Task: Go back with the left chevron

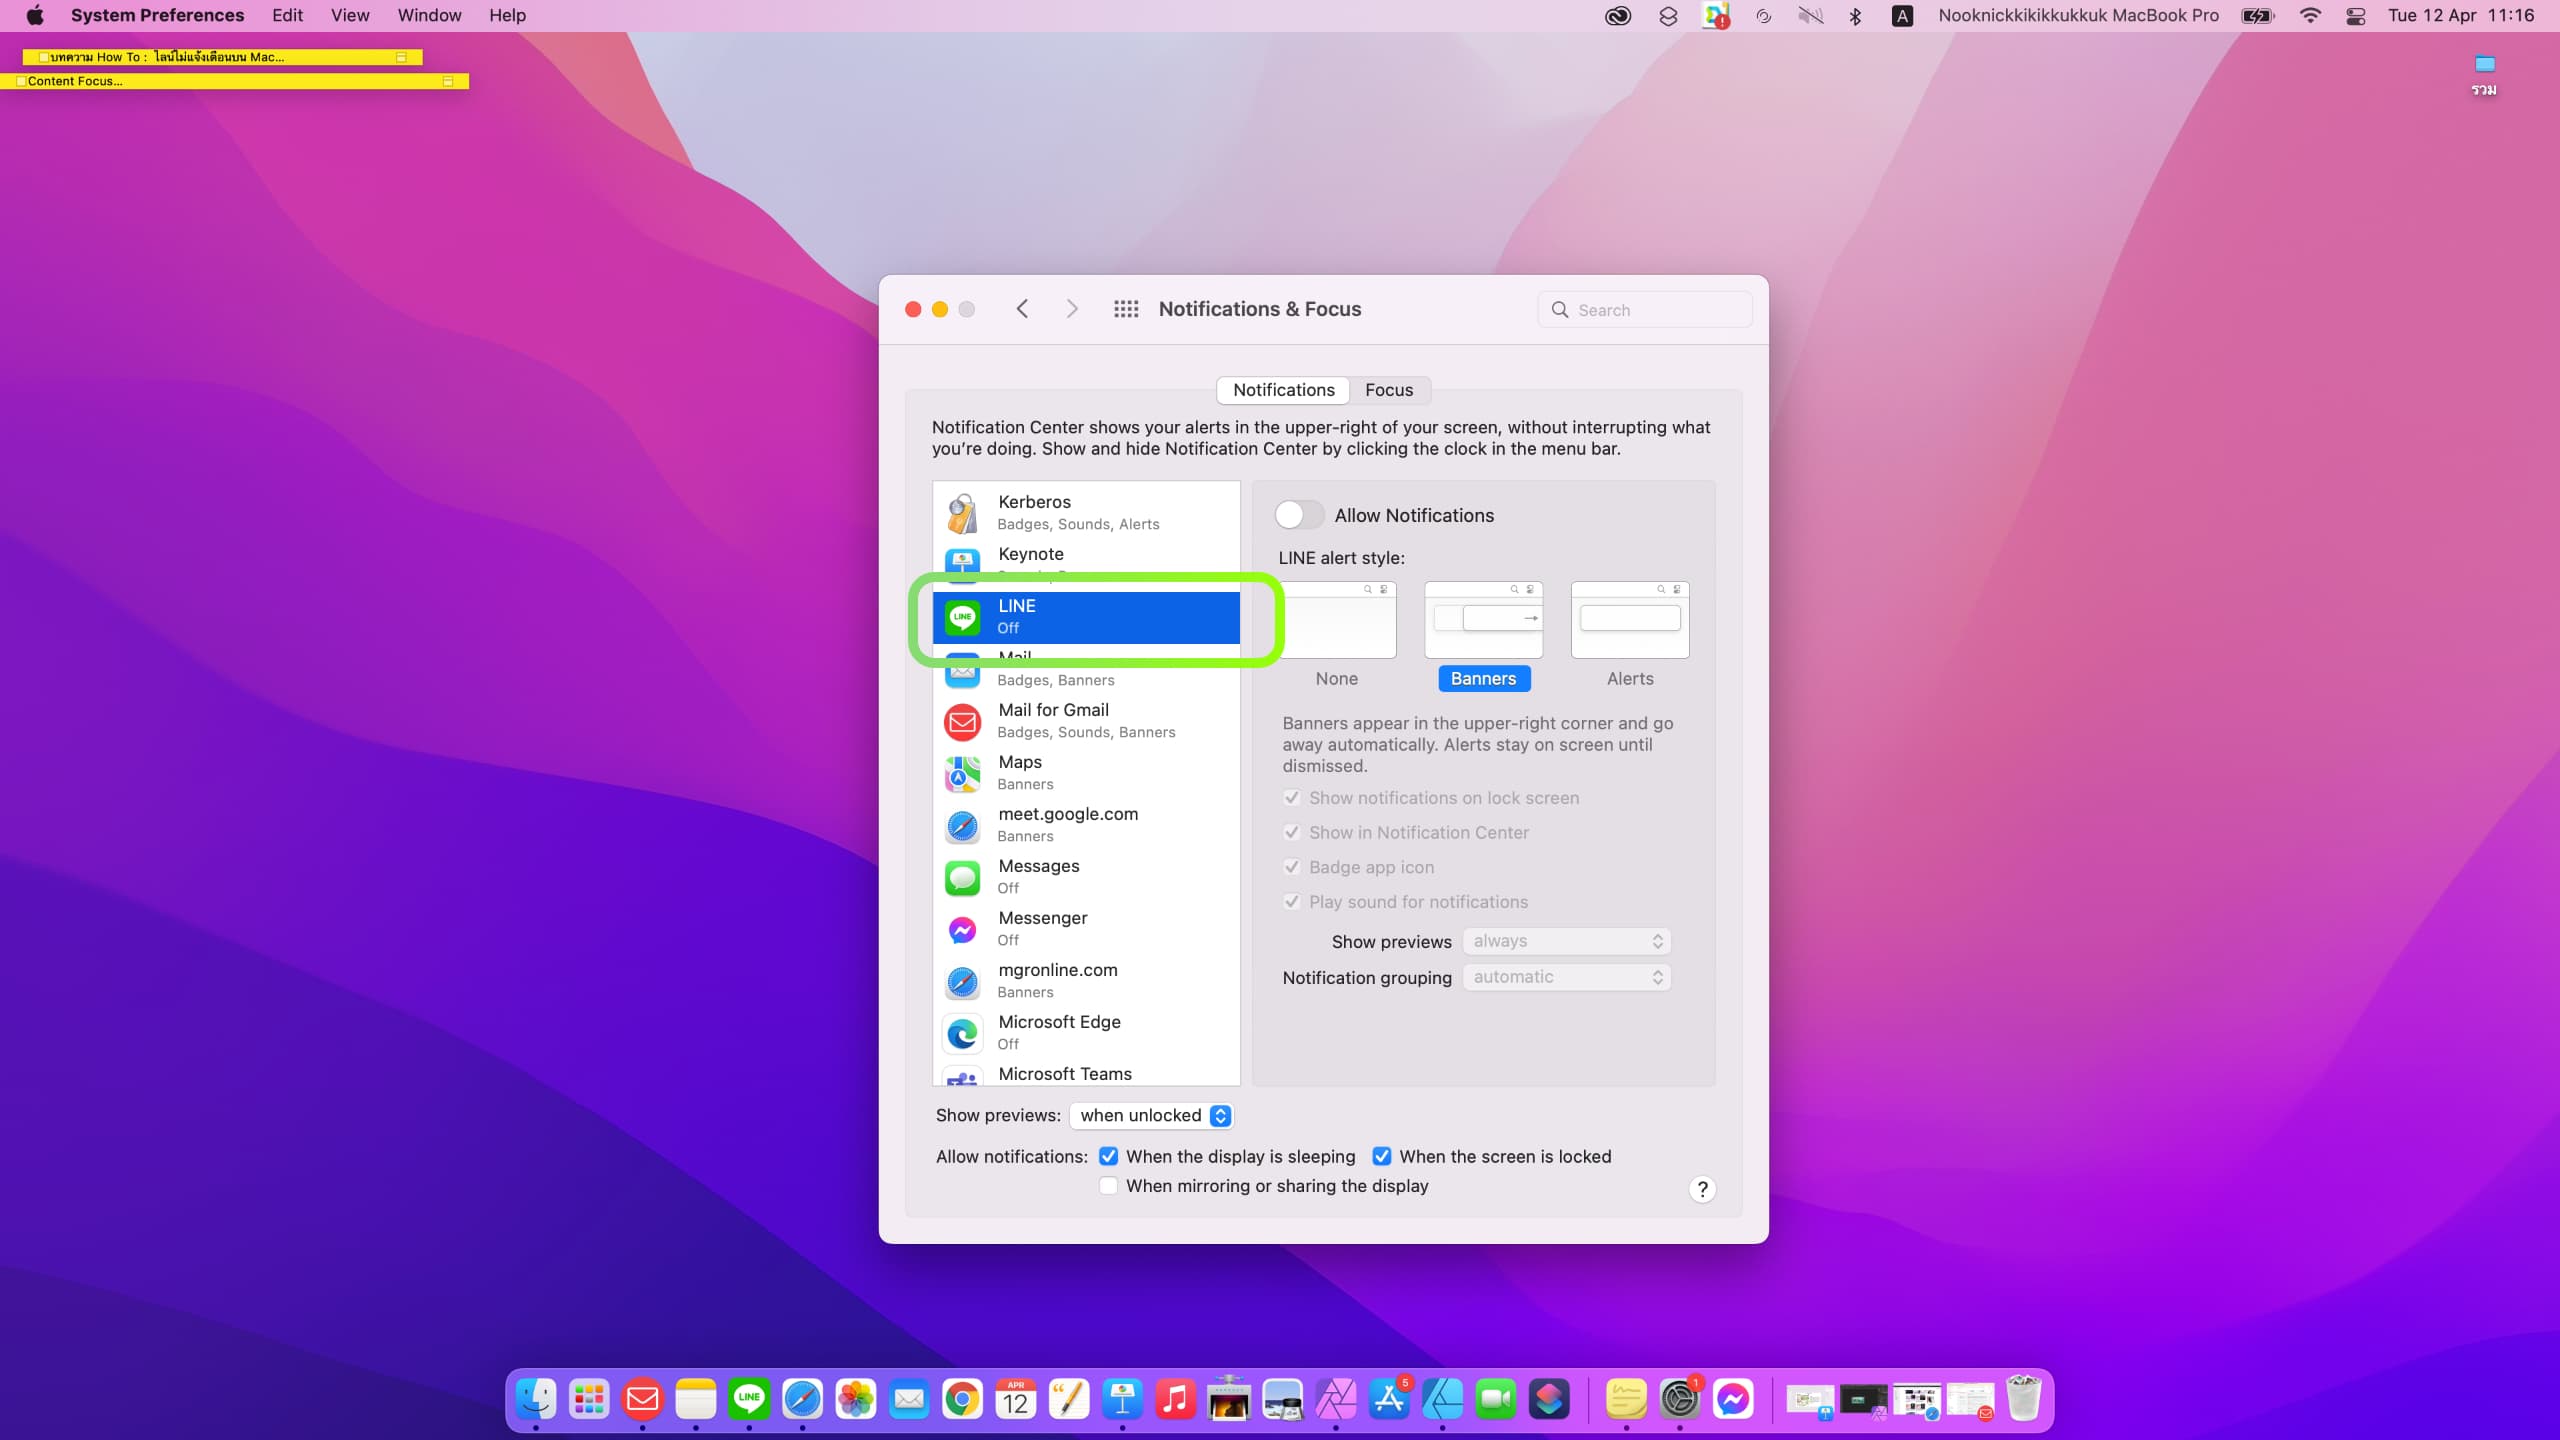Action: 1022,309
